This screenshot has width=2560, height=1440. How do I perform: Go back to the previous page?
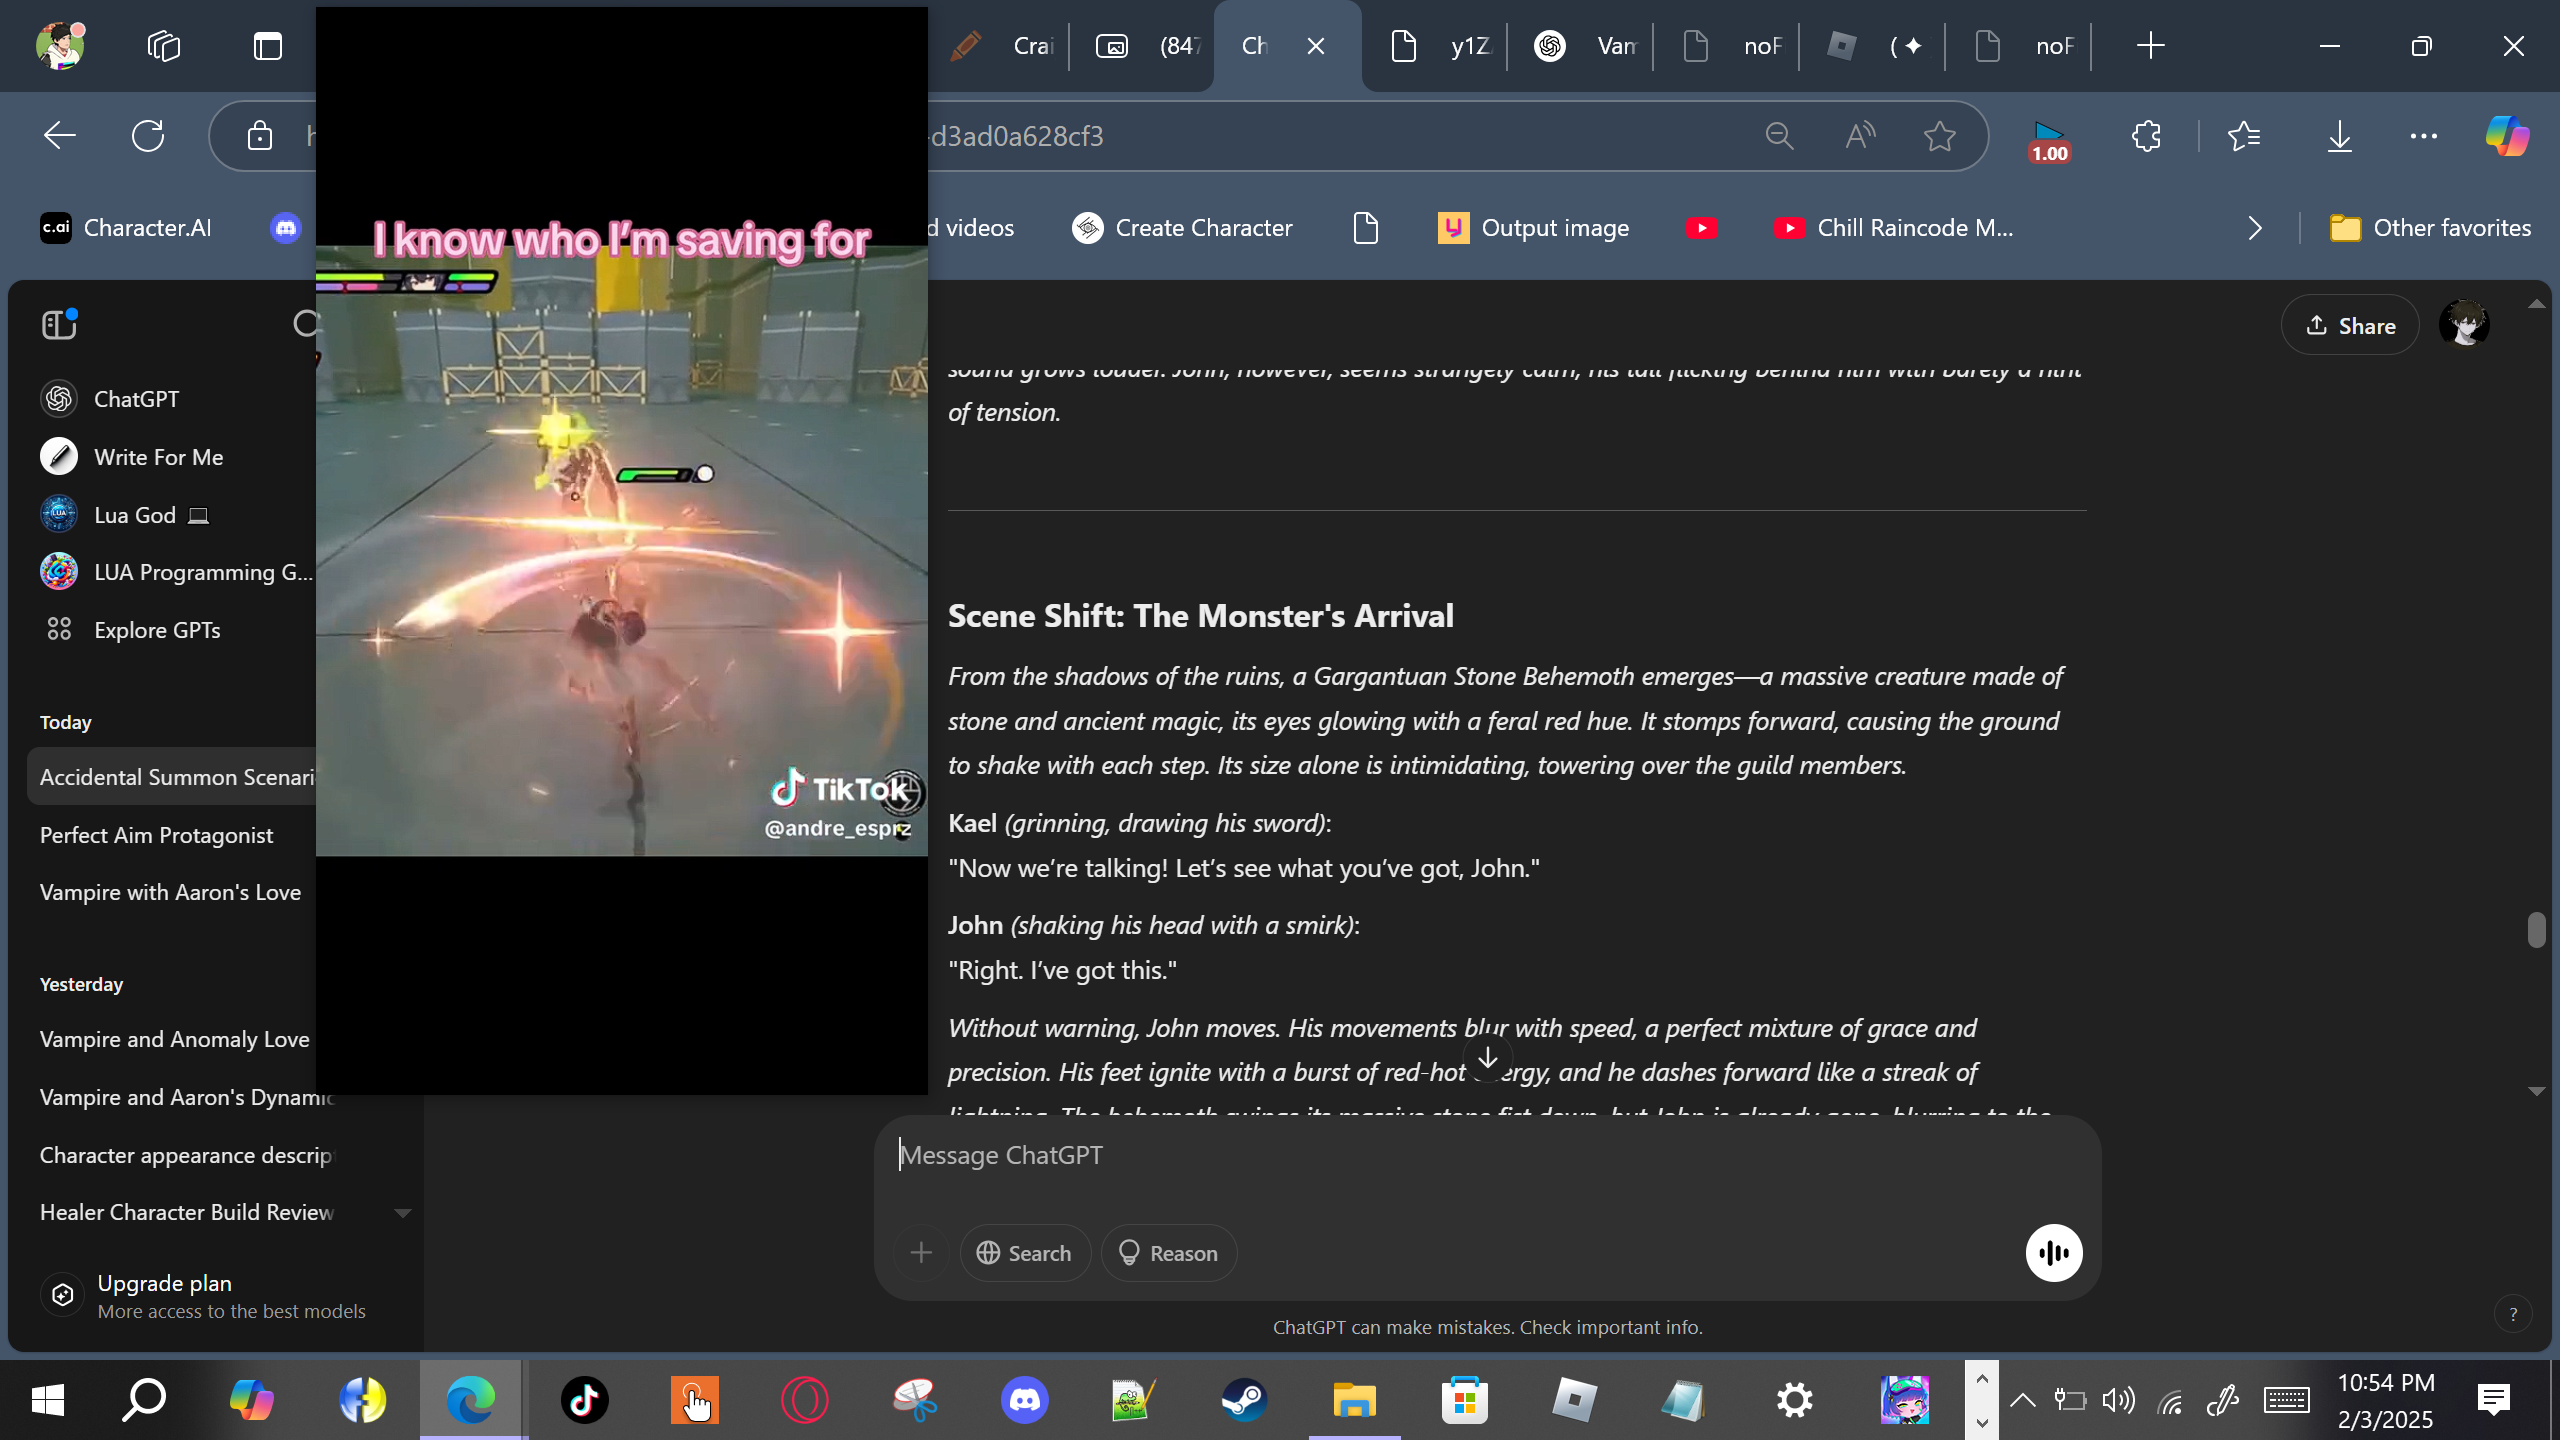(60, 136)
